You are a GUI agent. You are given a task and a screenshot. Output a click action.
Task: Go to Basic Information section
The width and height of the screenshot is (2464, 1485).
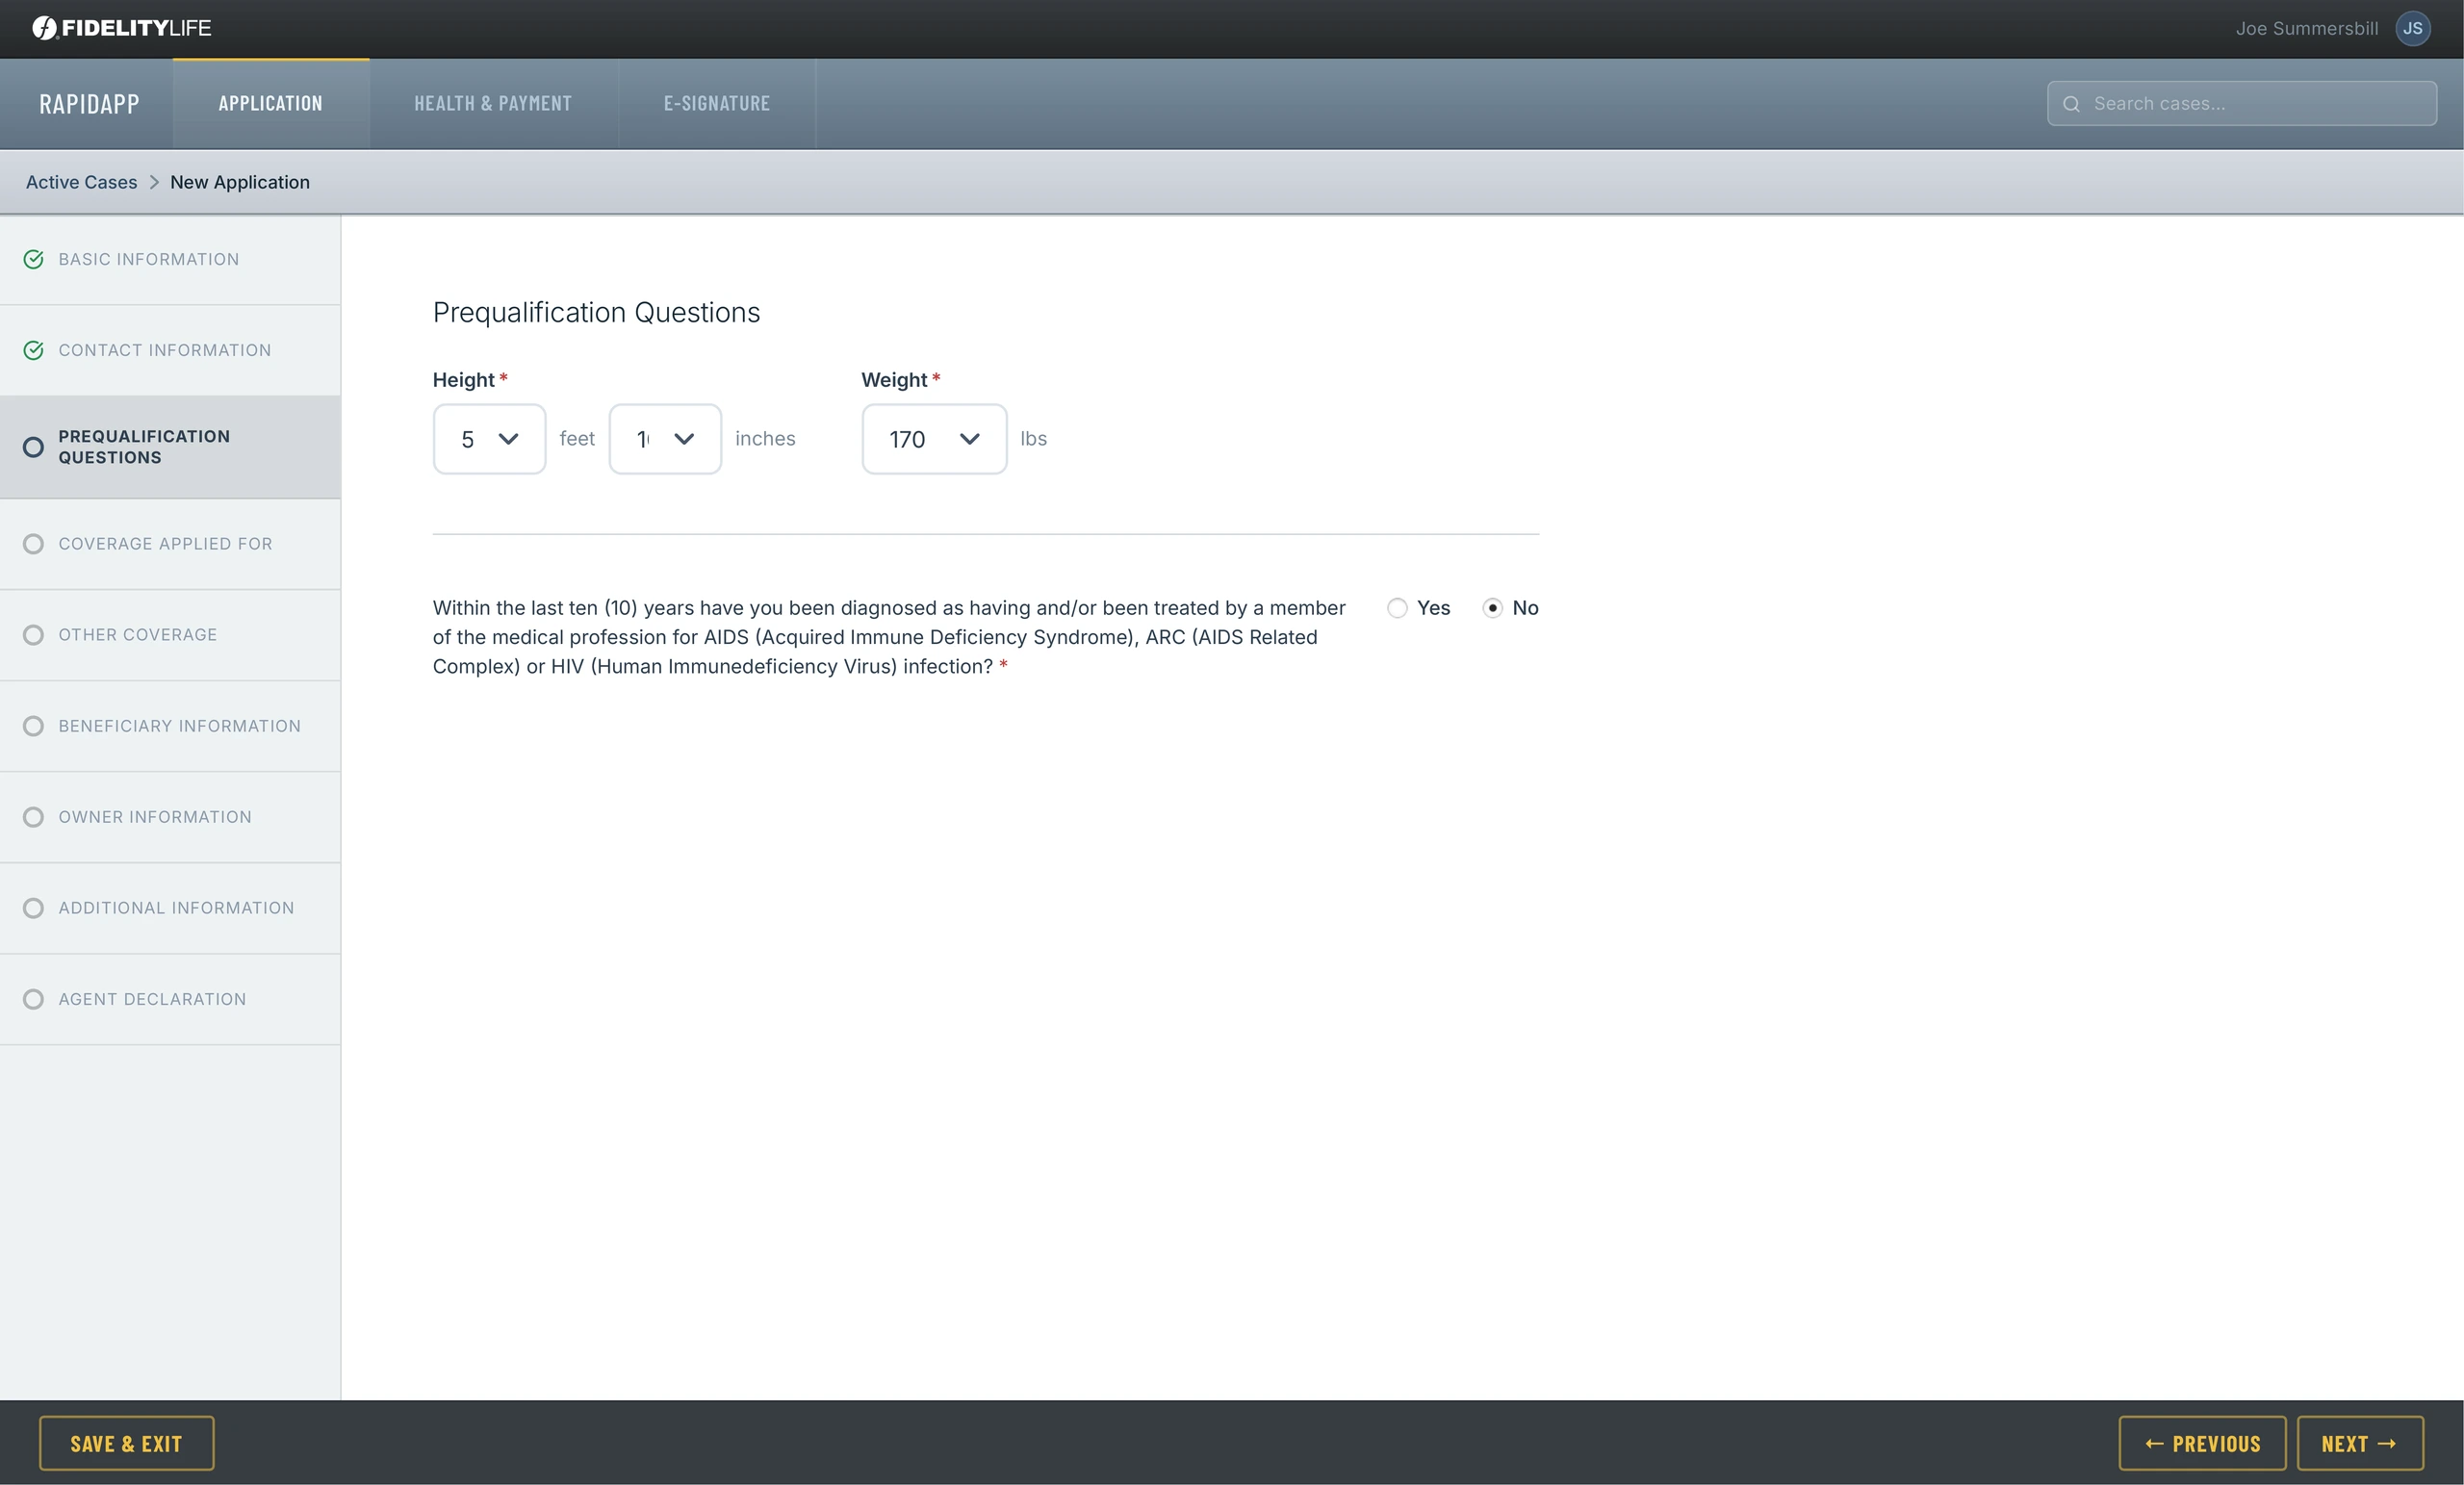pyautogui.click(x=170, y=260)
